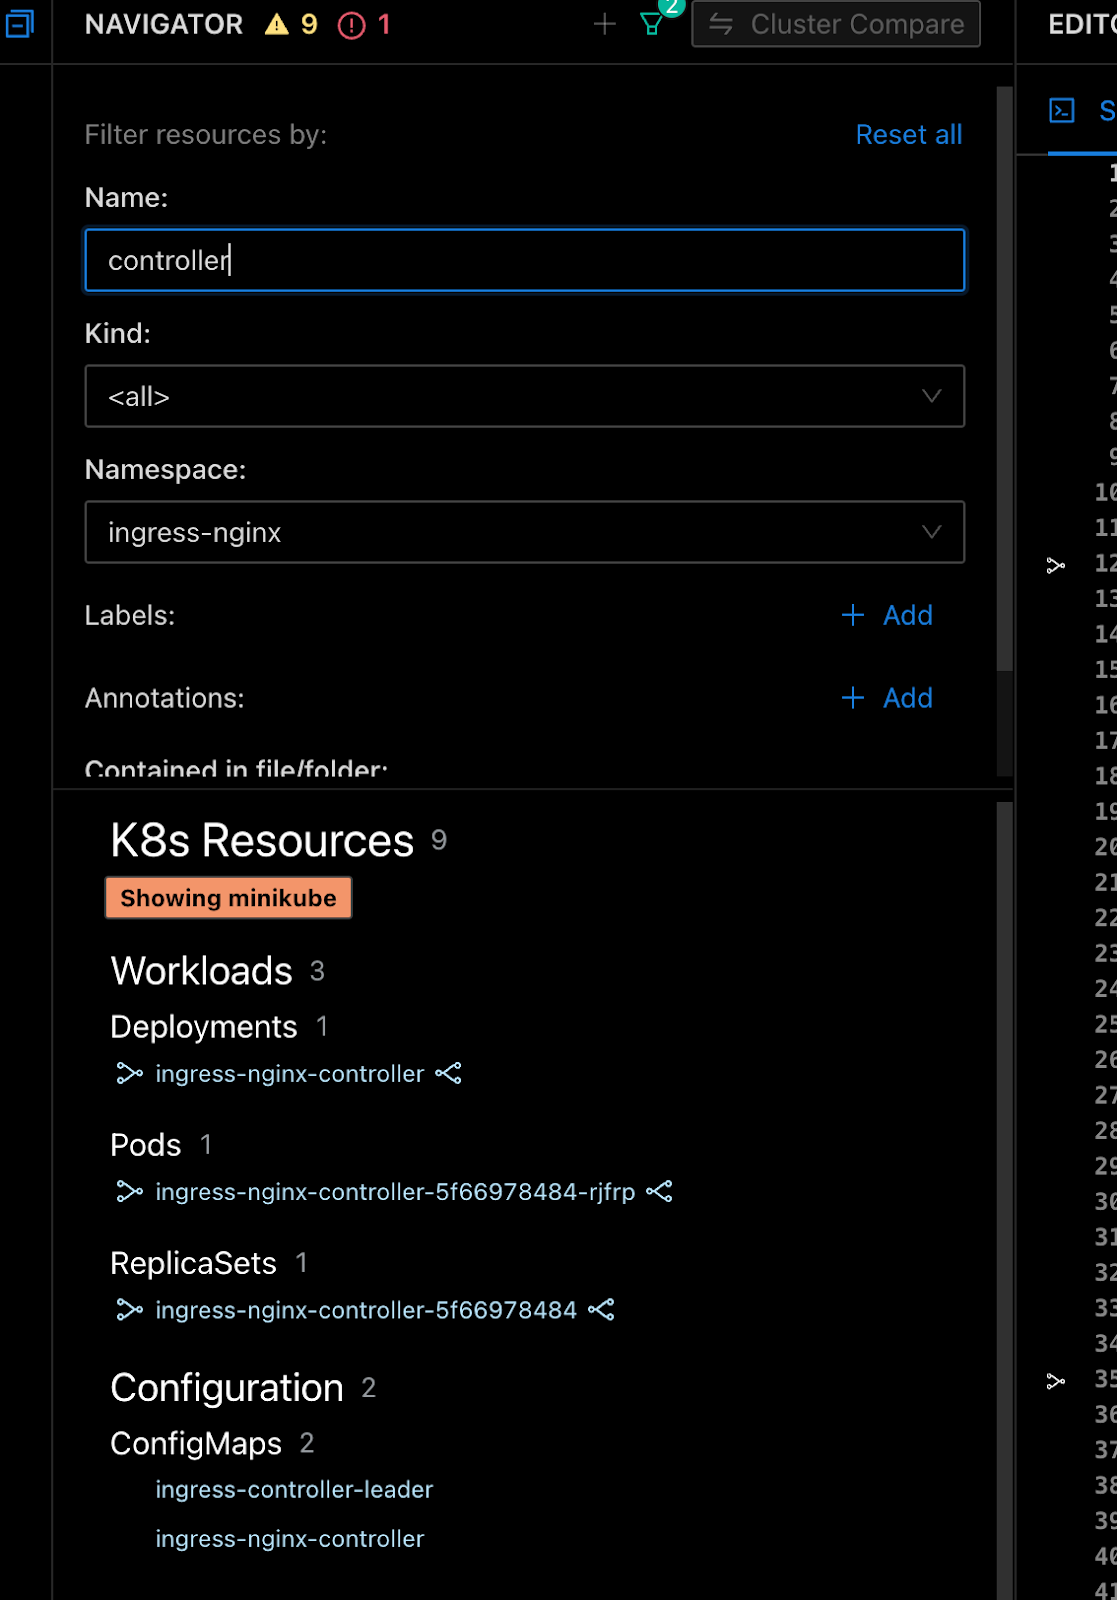Click outgoing links icon after ingress-nginx-controller deployment

pos(449,1074)
